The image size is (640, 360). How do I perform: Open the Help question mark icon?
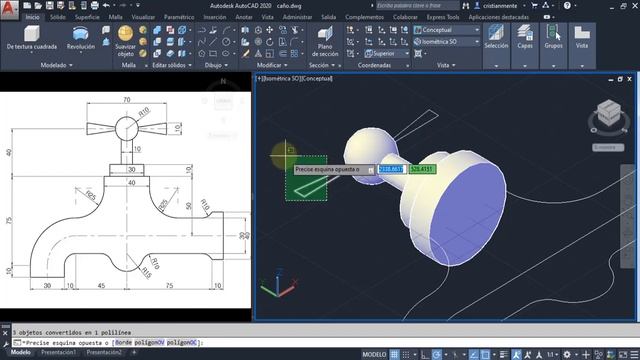[567, 6]
